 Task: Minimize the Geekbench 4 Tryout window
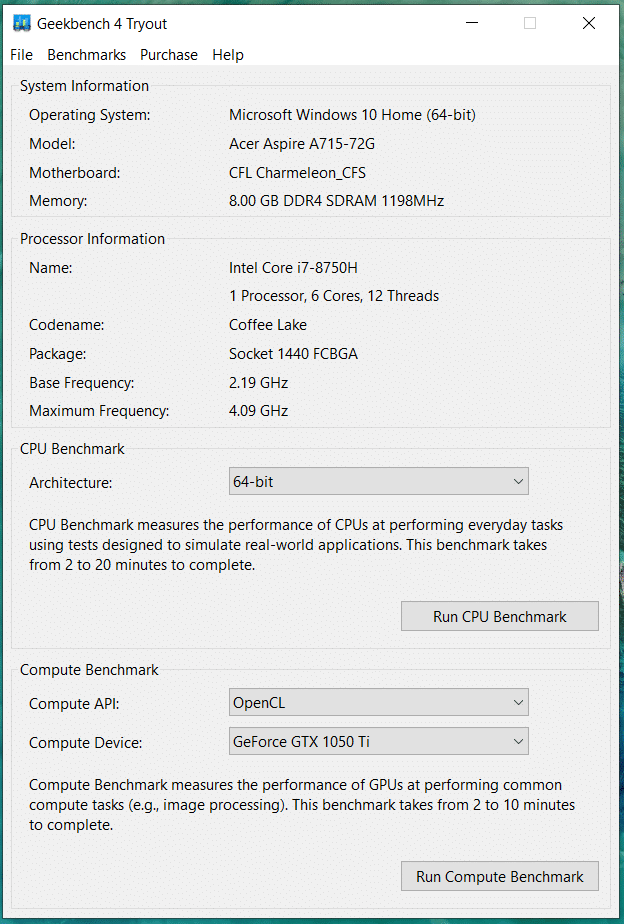click(x=471, y=23)
